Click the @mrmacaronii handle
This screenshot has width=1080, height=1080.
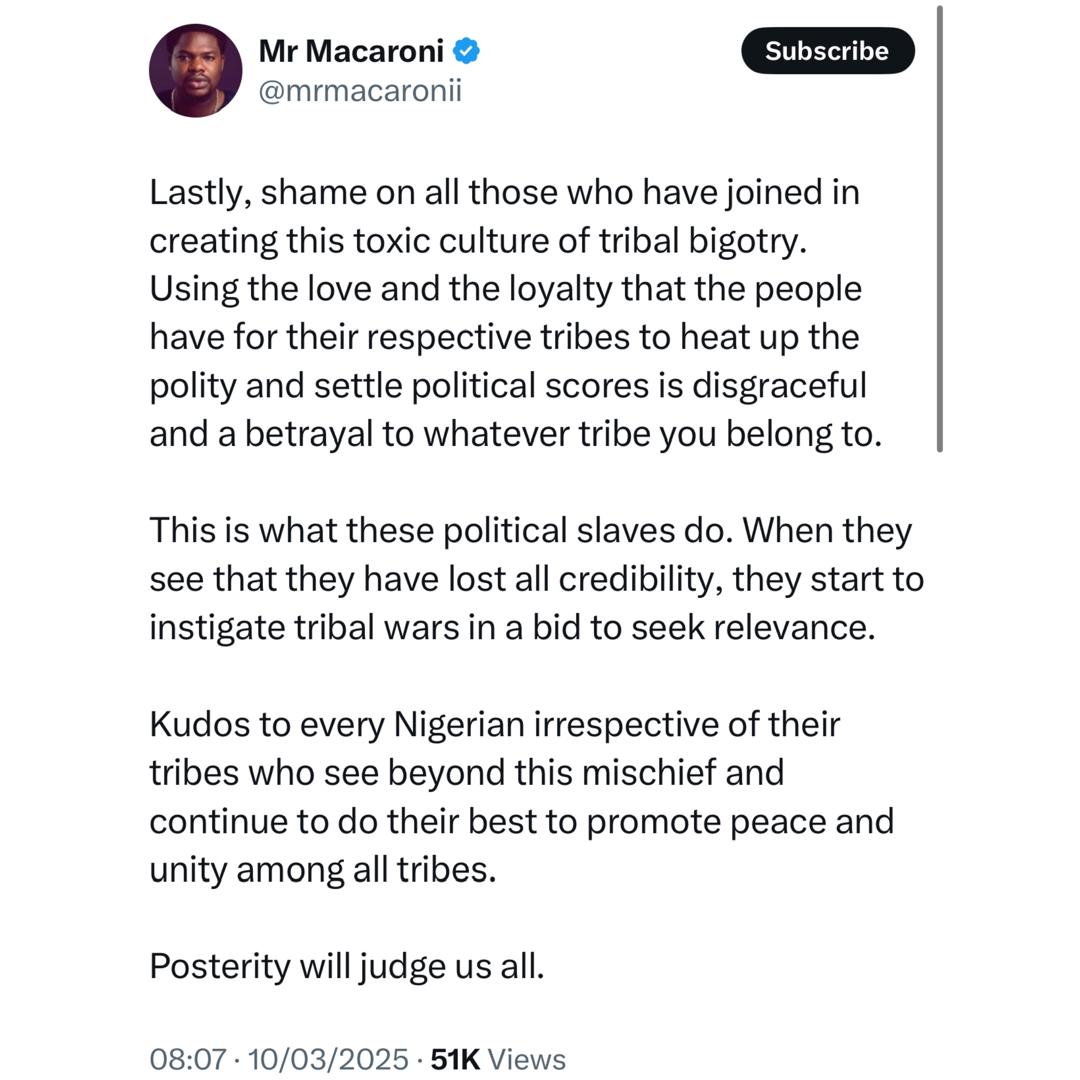coord(360,91)
